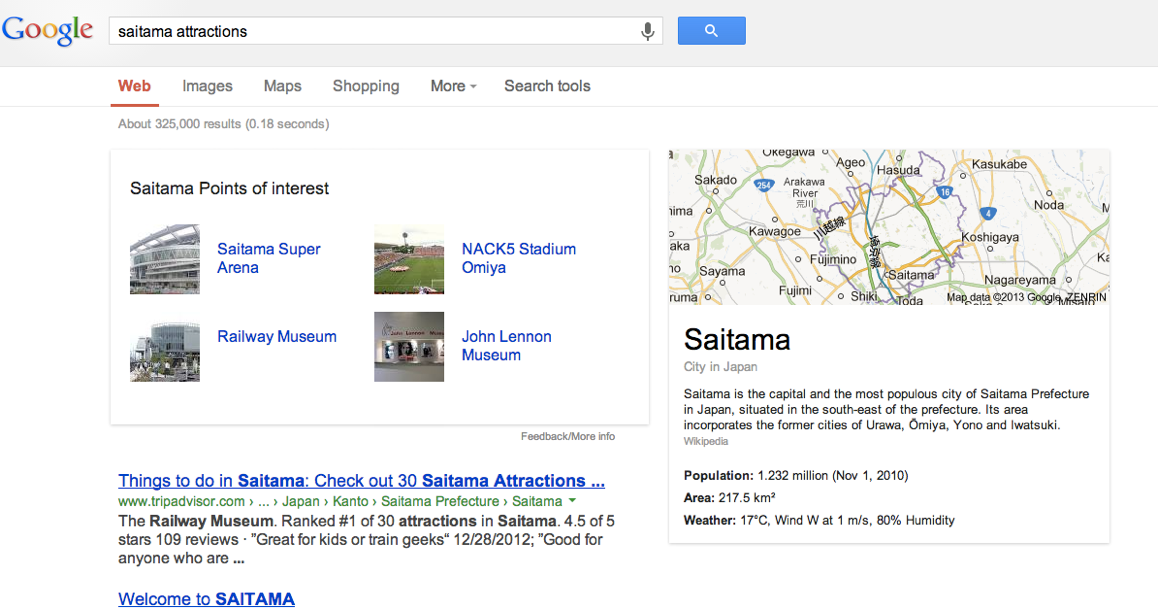Go to the Shopping tab
The image size is (1158, 610).
point(366,86)
